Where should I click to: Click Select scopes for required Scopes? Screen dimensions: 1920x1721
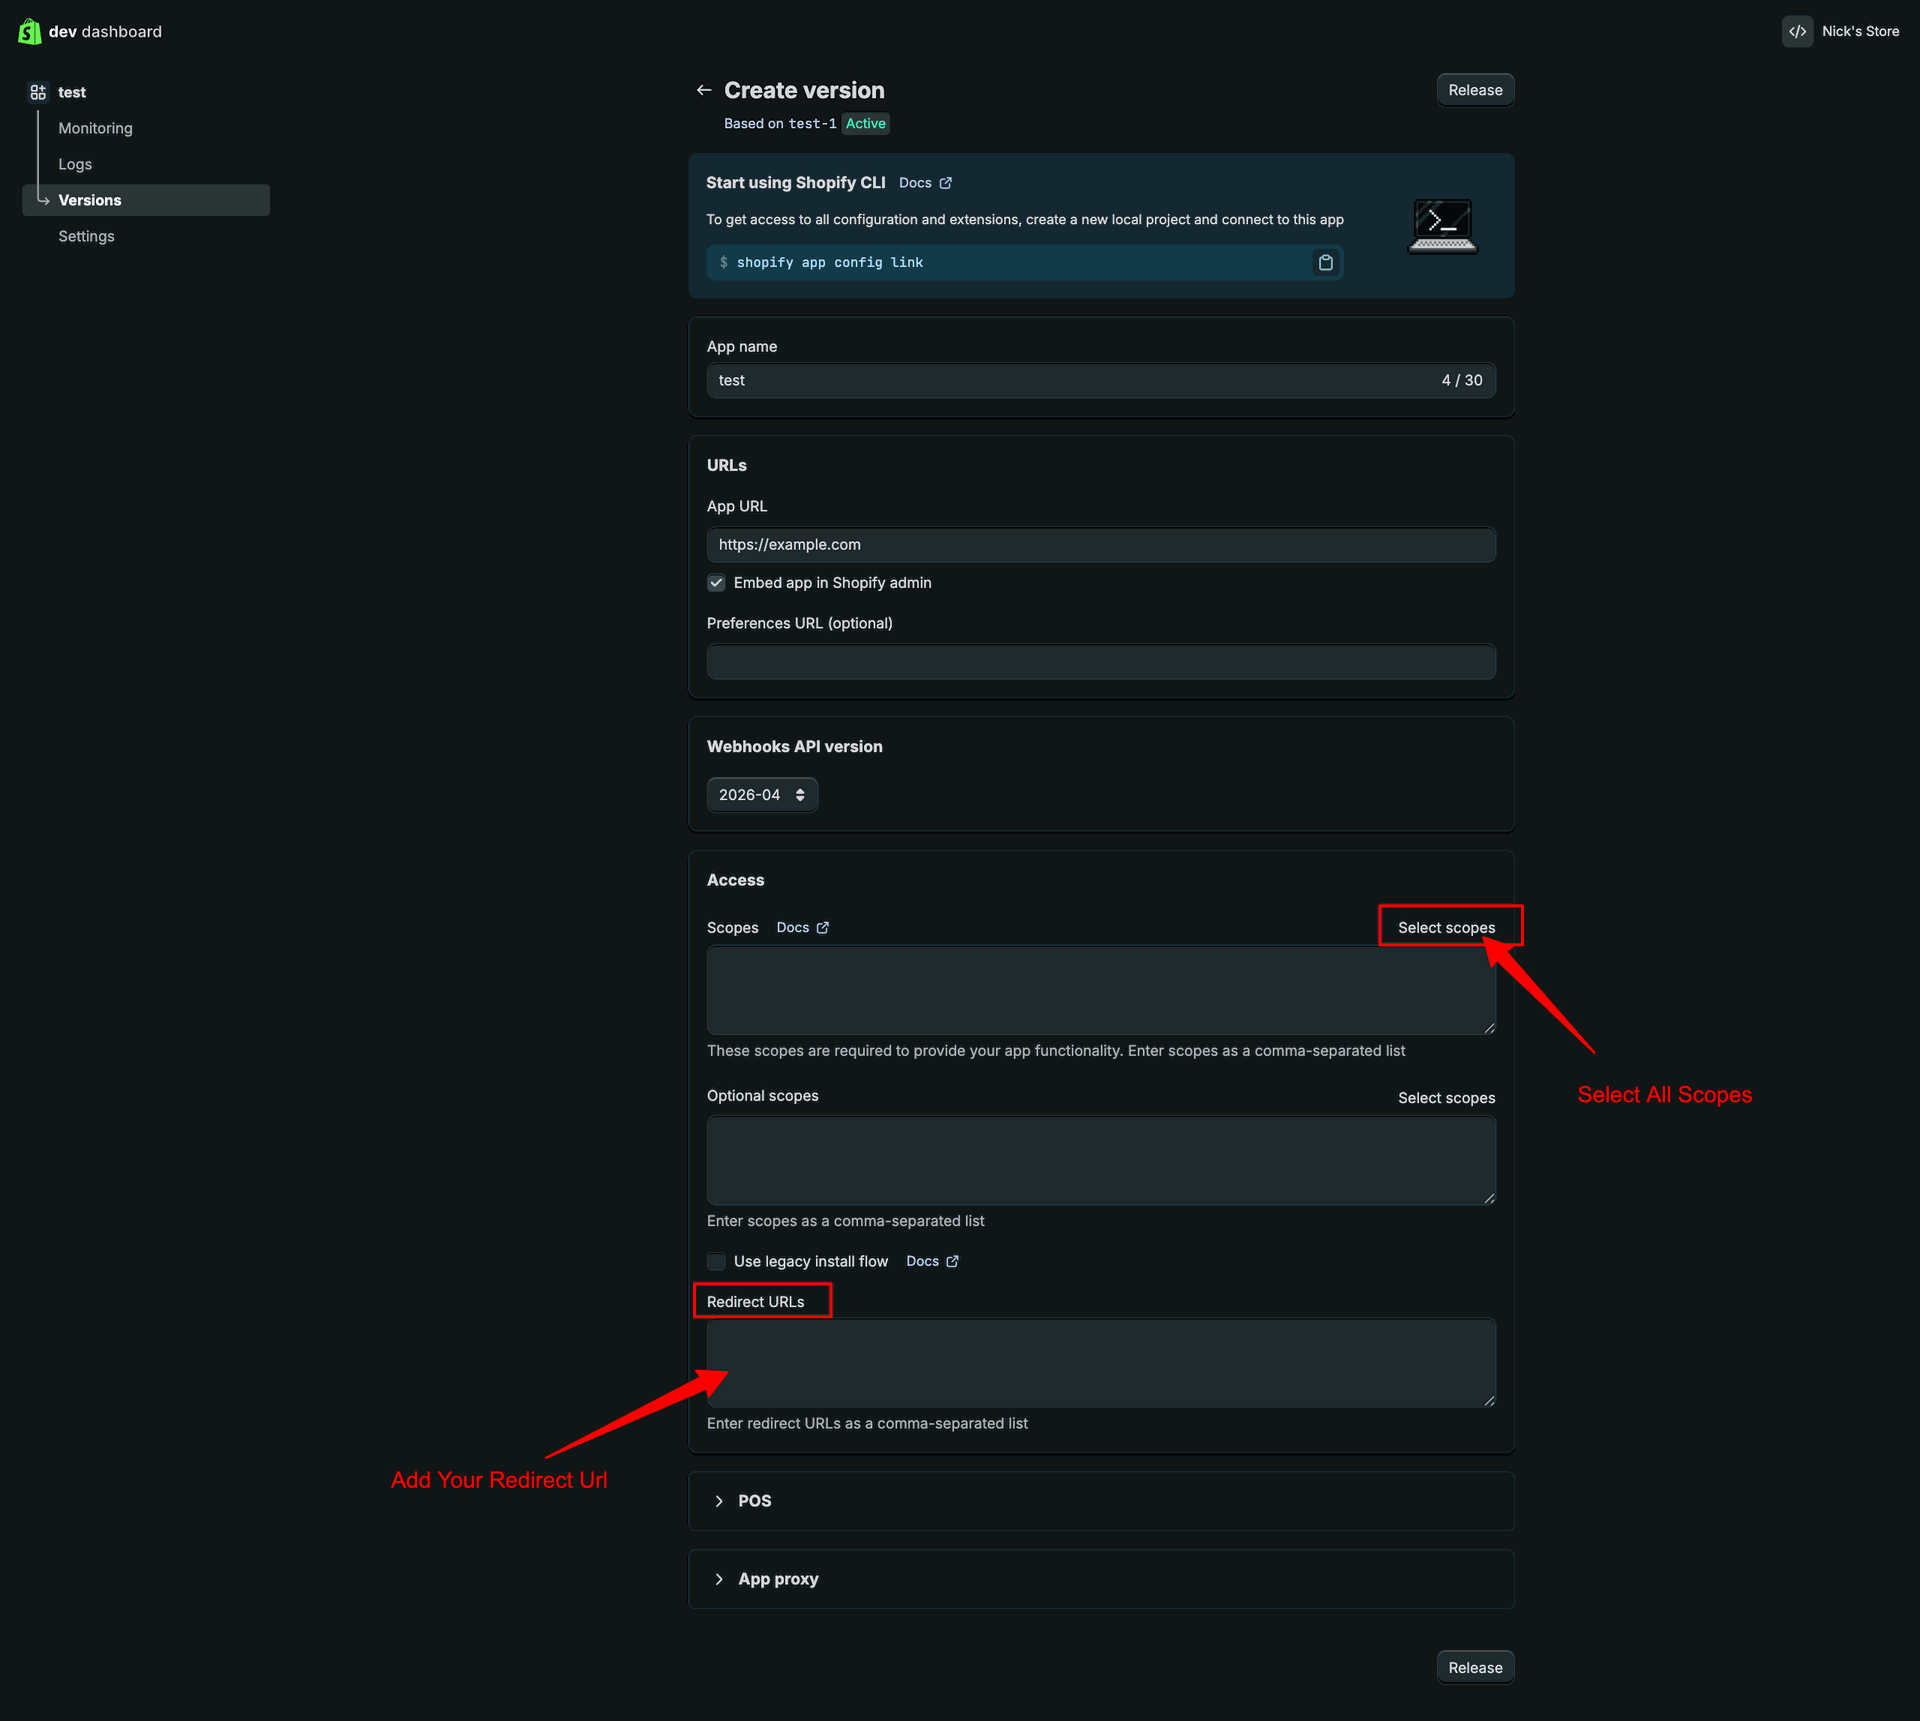(1446, 928)
